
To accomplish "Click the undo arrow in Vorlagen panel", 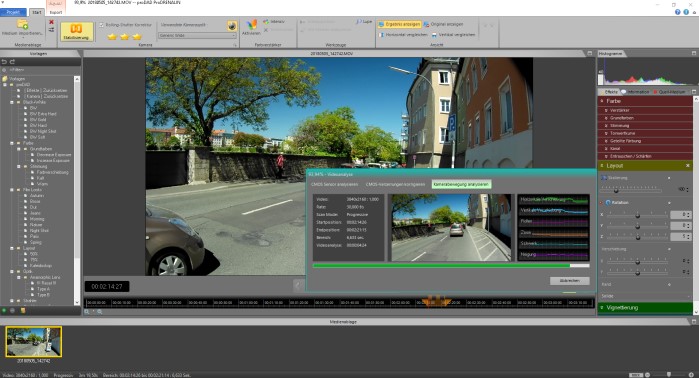I will click(x=4, y=62).
